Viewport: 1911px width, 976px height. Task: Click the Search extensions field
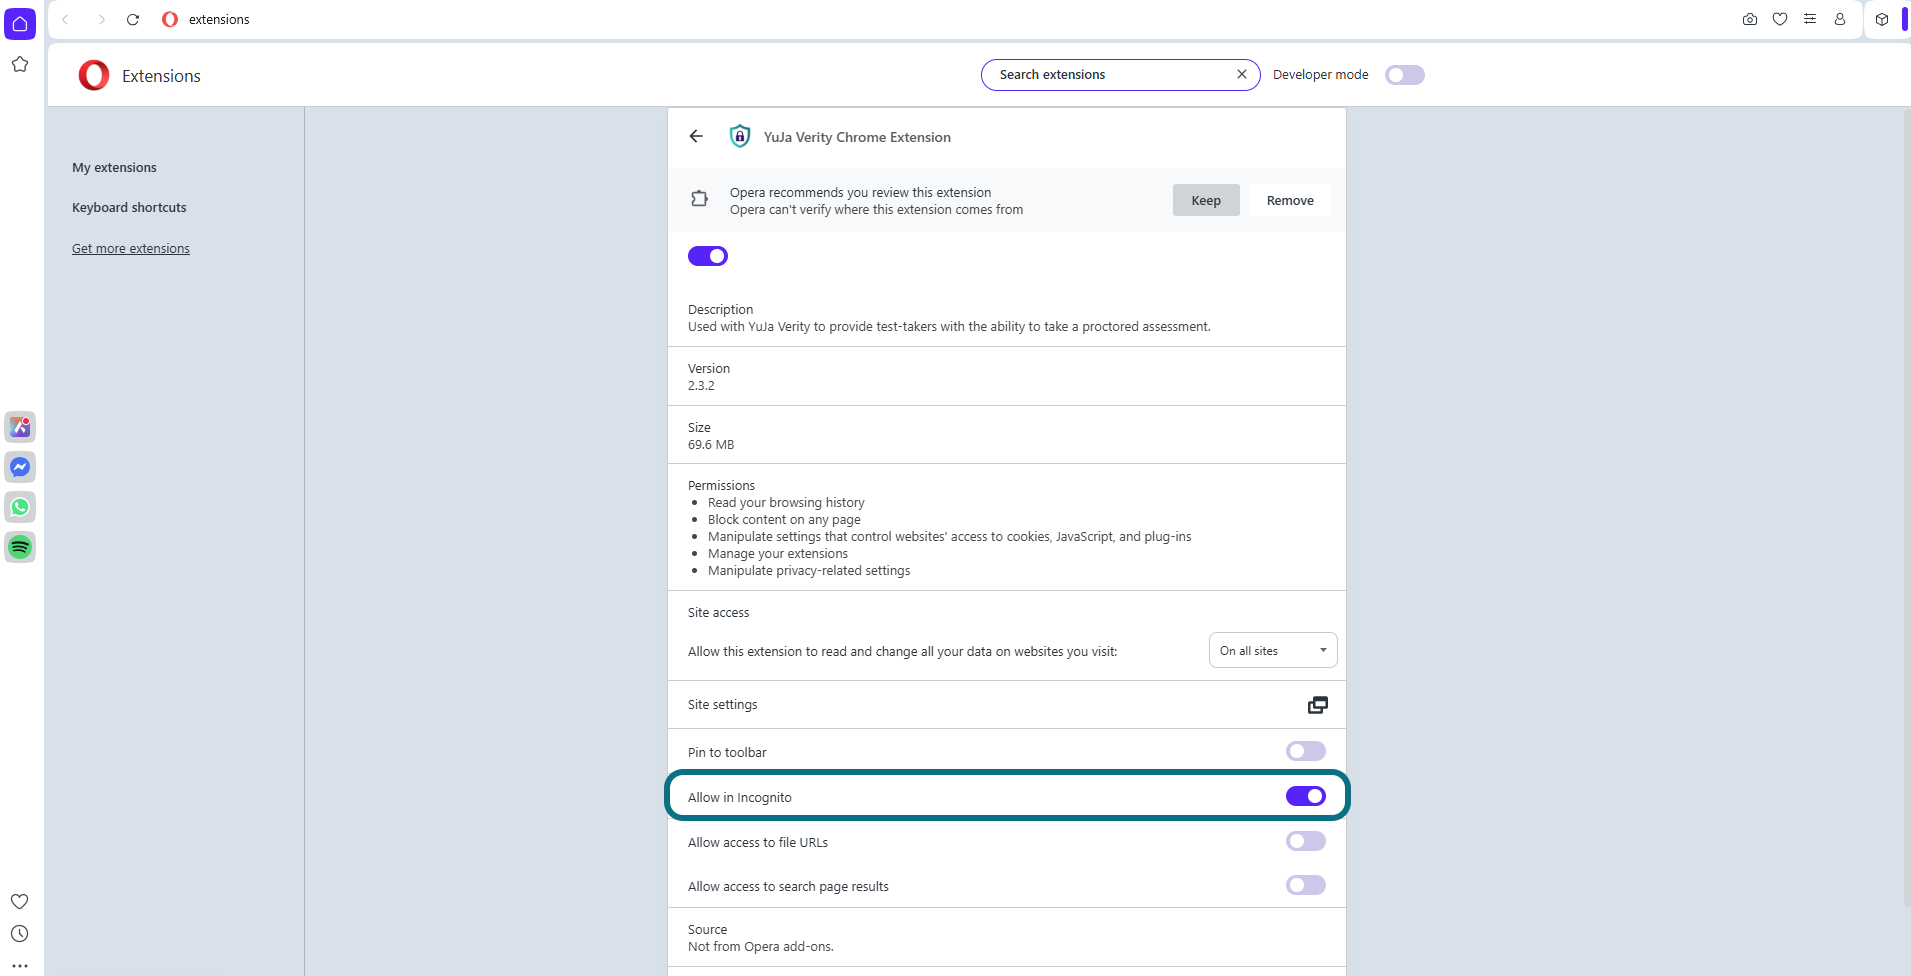[x=1110, y=74]
